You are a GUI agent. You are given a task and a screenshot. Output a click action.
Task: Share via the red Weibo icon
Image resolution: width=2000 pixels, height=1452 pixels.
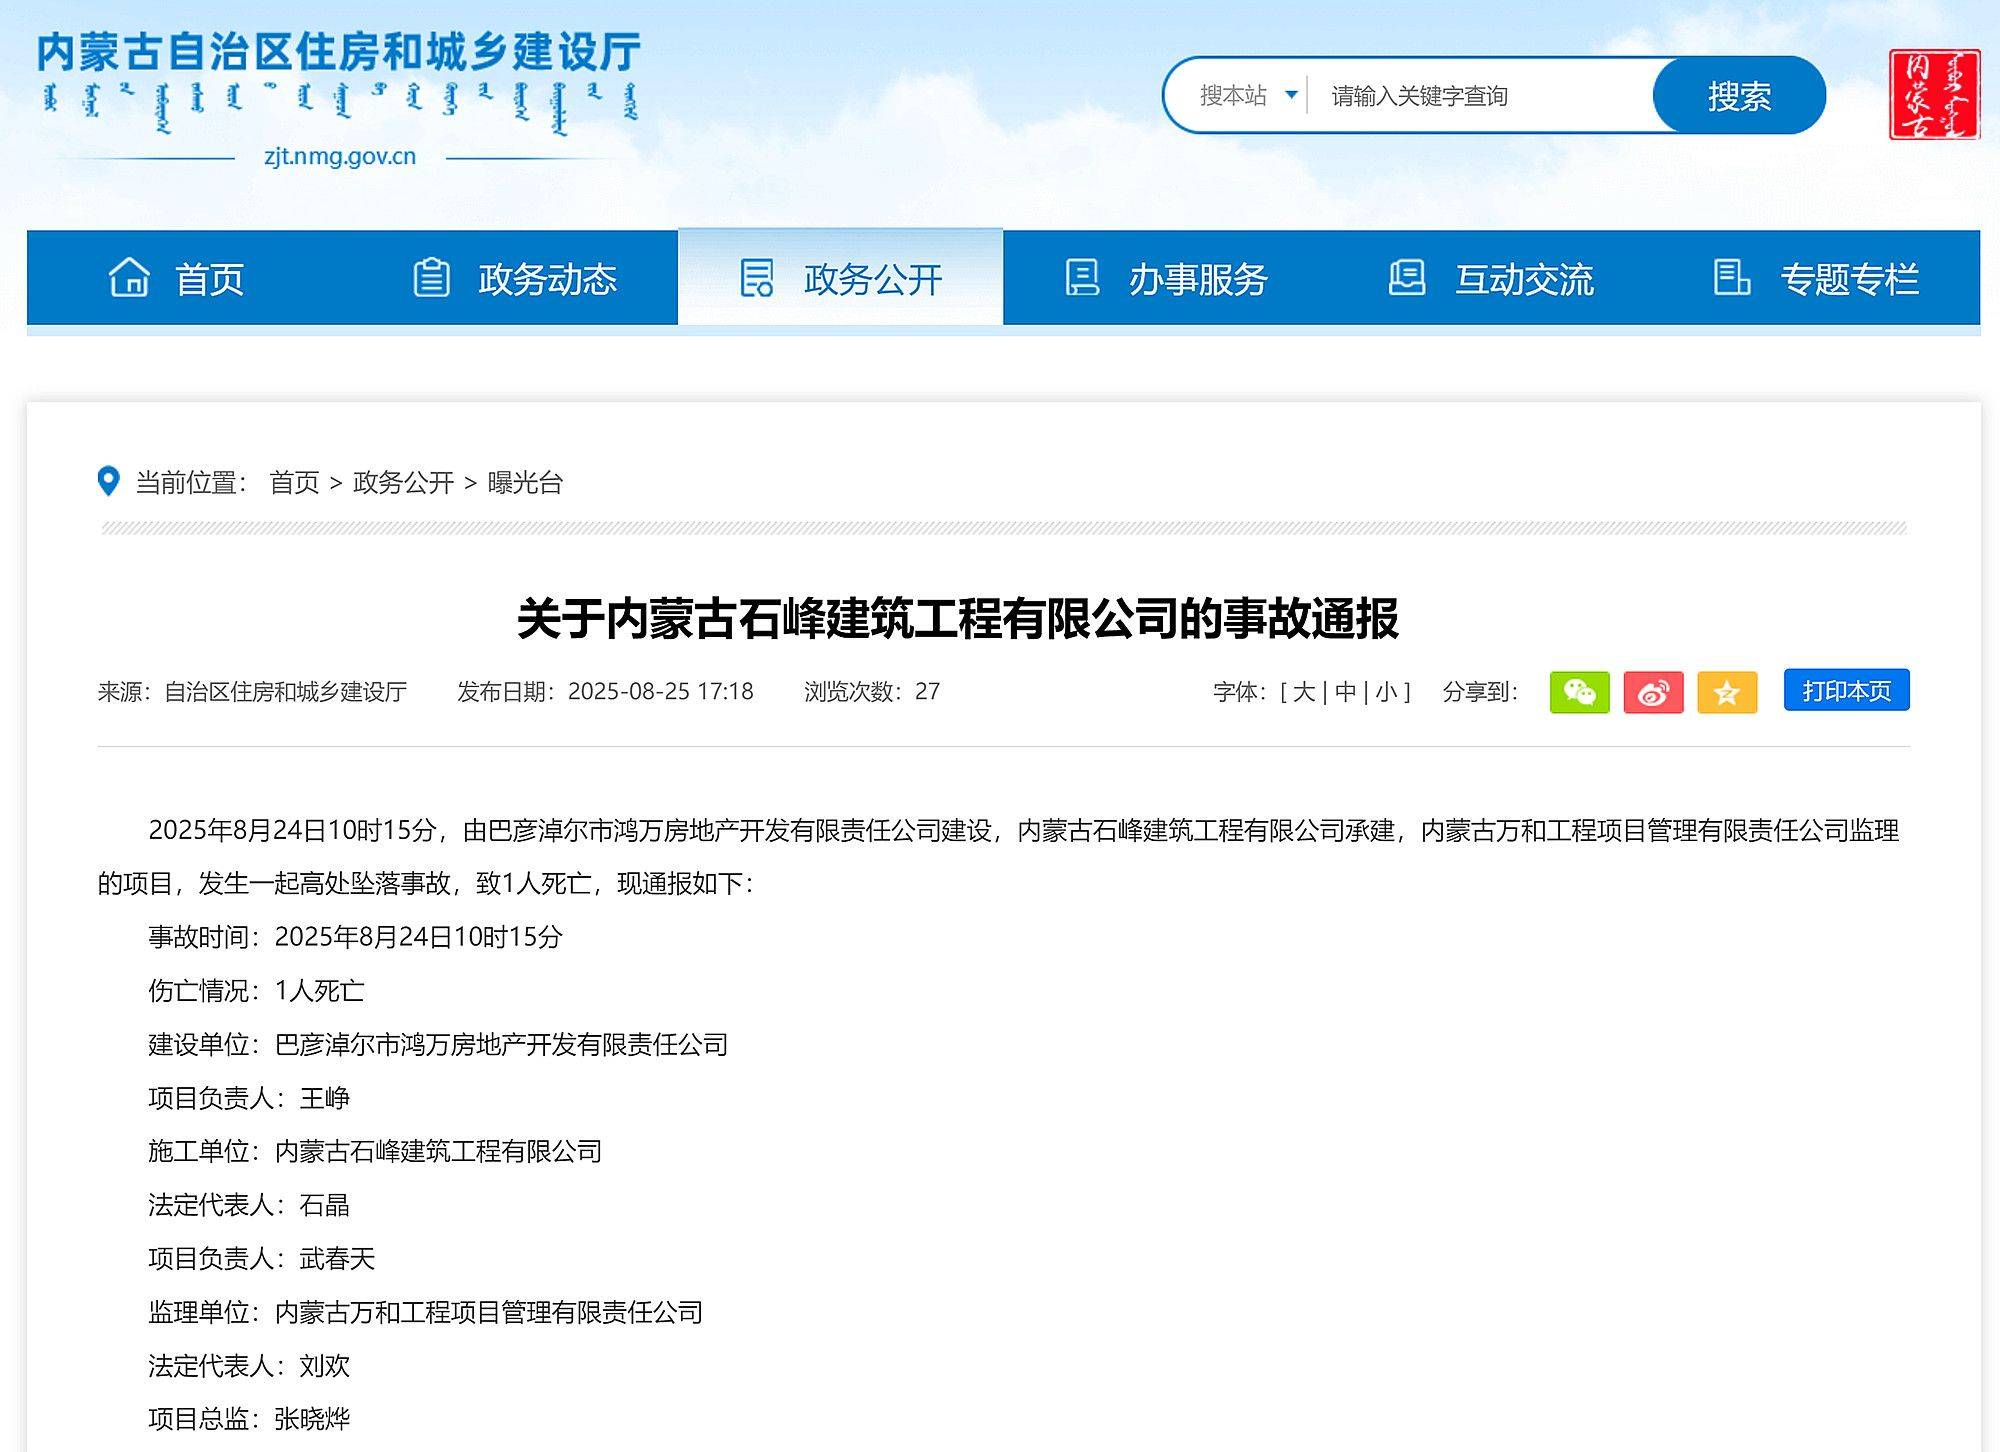(1652, 691)
